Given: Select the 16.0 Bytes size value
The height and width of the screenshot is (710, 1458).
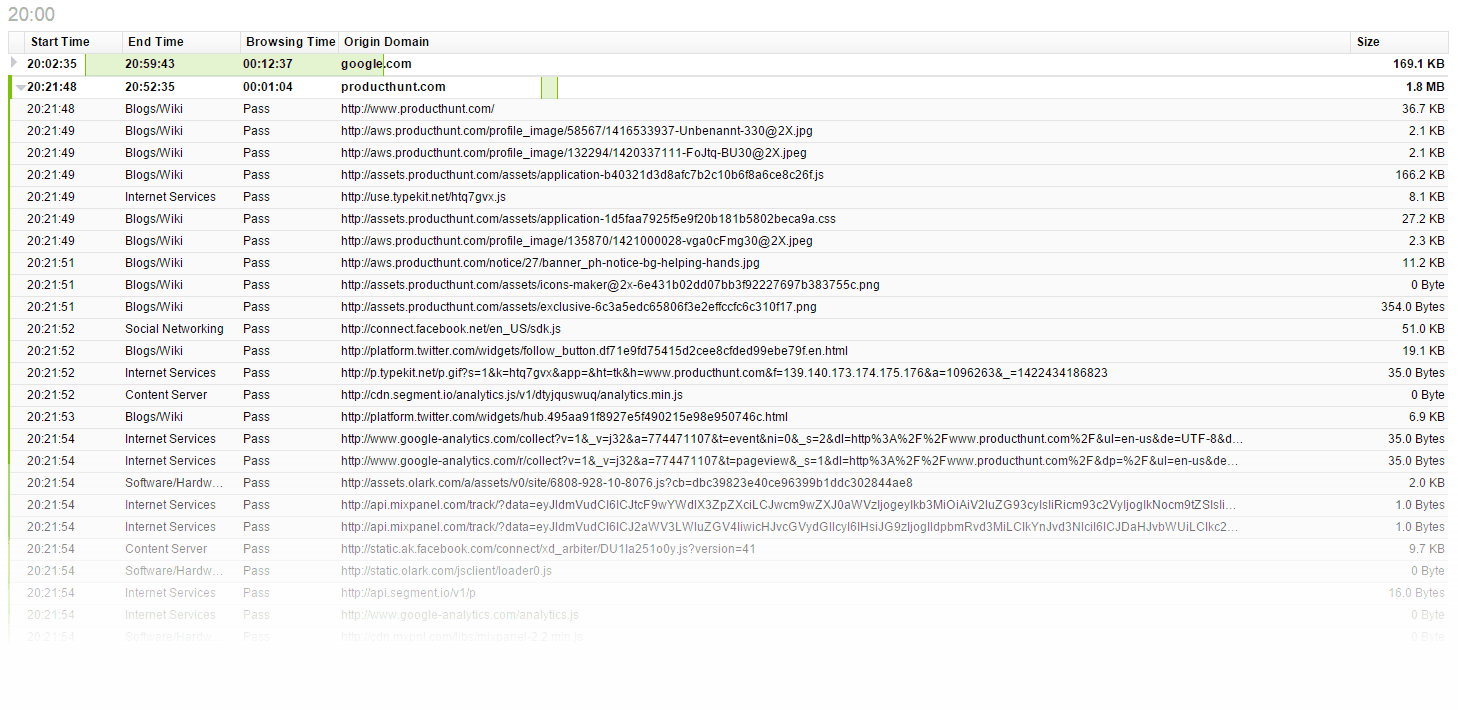Looking at the screenshot, I should tap(1416, 593).
